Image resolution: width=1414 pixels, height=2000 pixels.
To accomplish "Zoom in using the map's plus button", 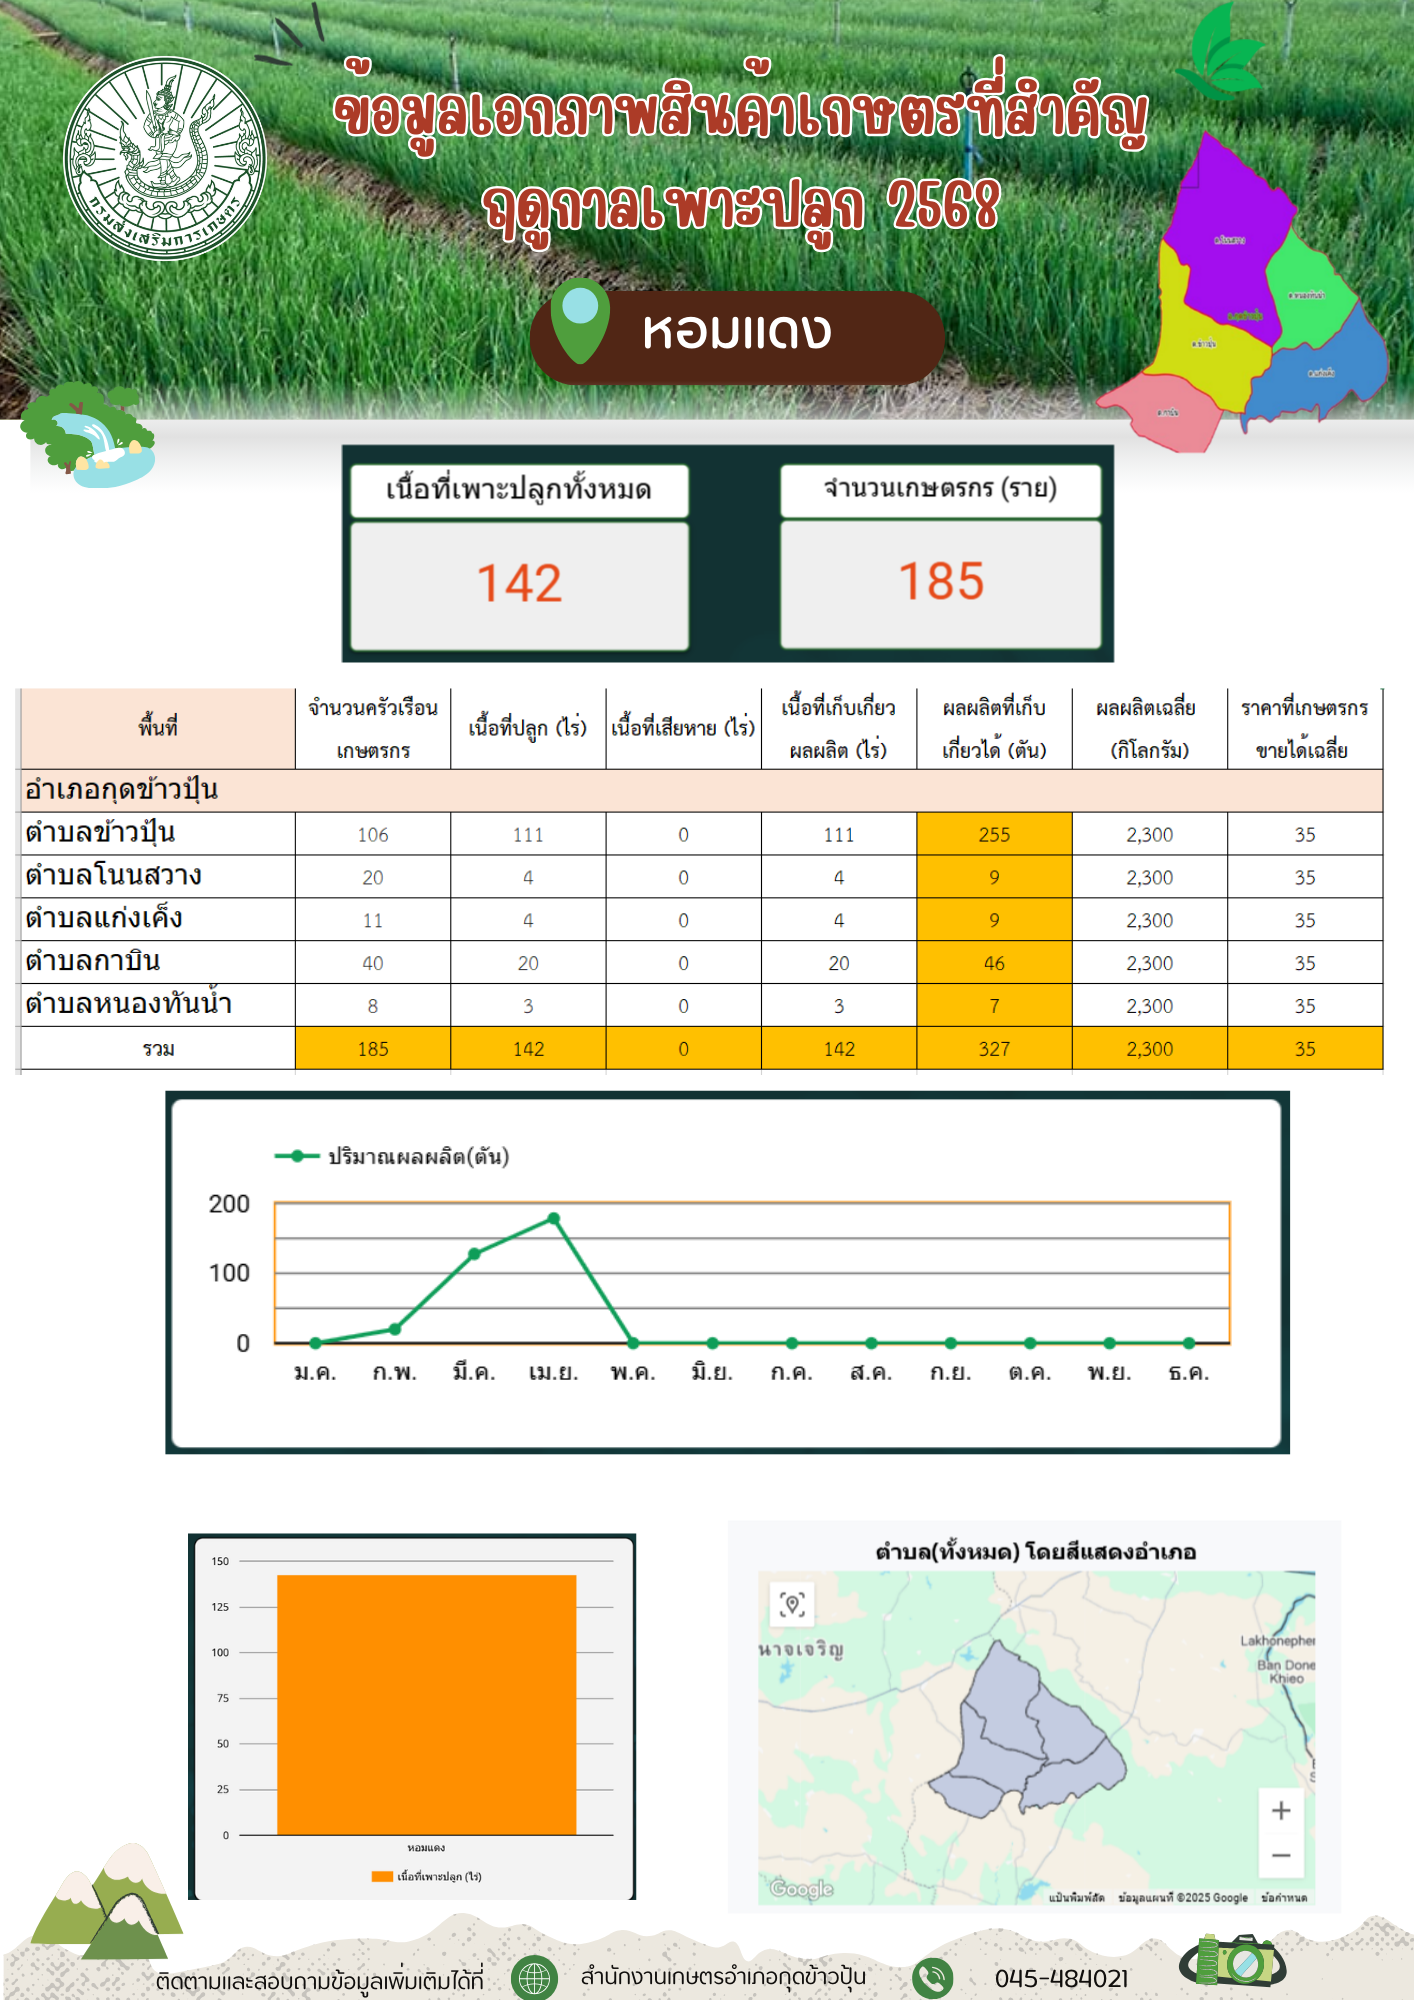I will pyautogui.click(x=1280, y=1810).
